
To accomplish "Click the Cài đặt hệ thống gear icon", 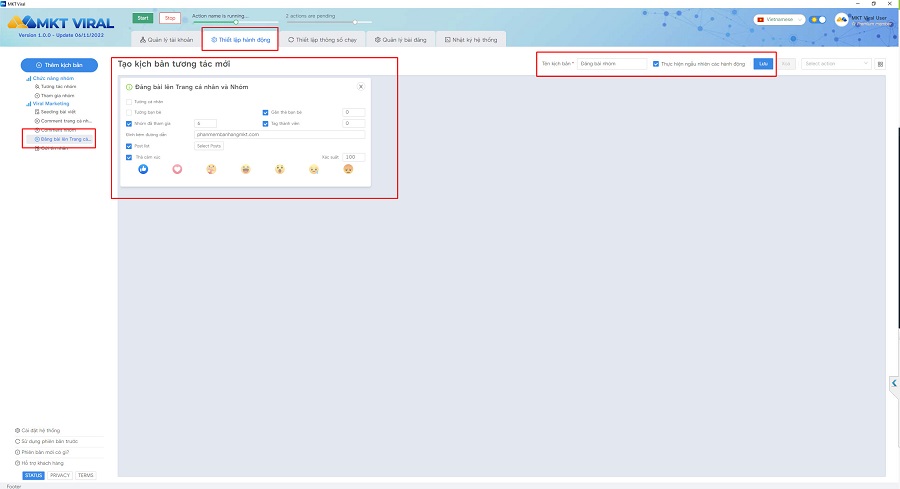I will (17, 430).
